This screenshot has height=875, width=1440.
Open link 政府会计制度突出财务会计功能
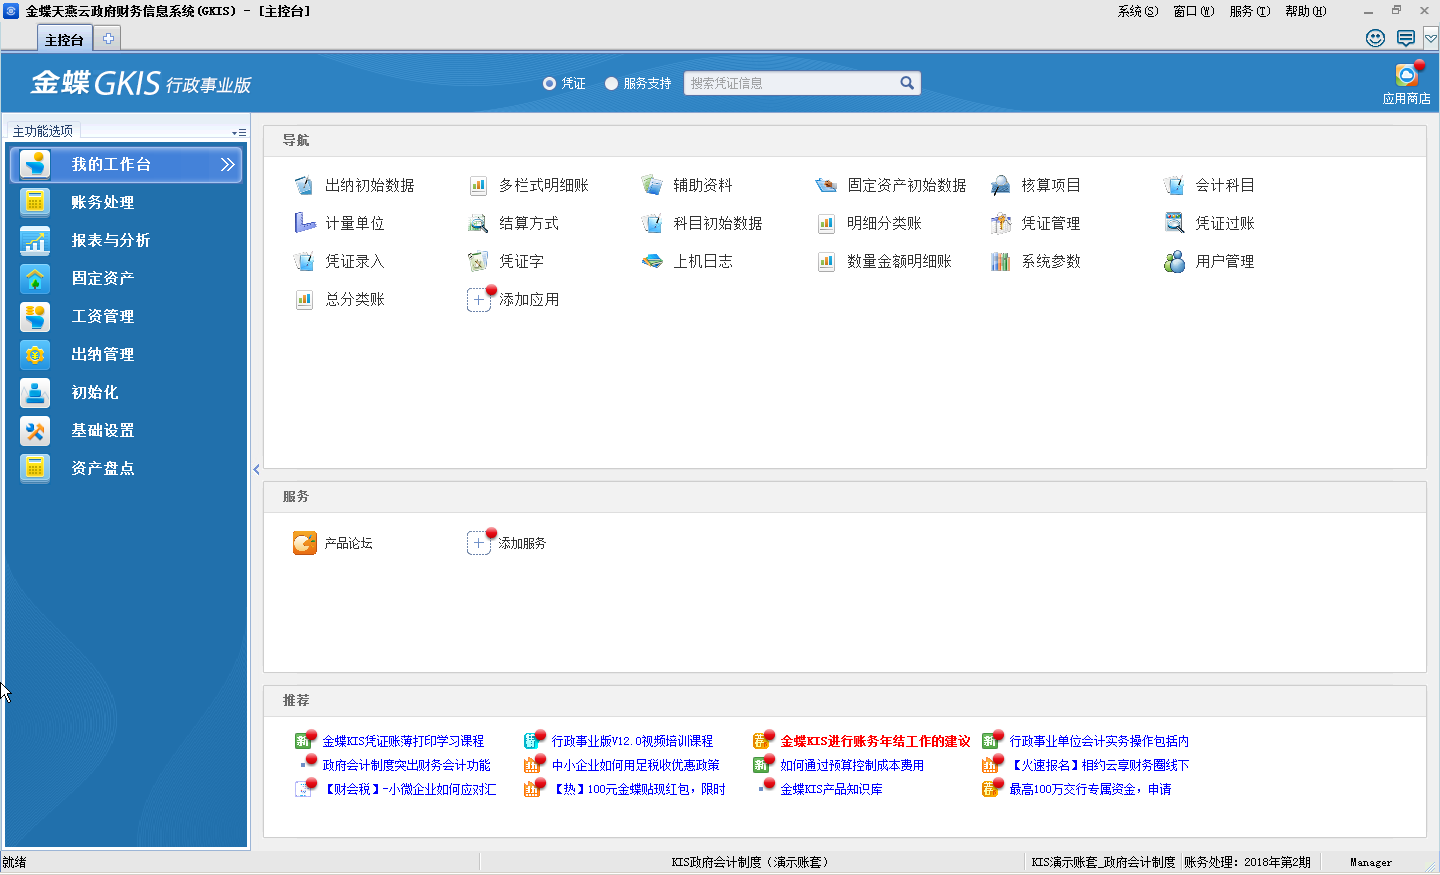click(406, 765)
